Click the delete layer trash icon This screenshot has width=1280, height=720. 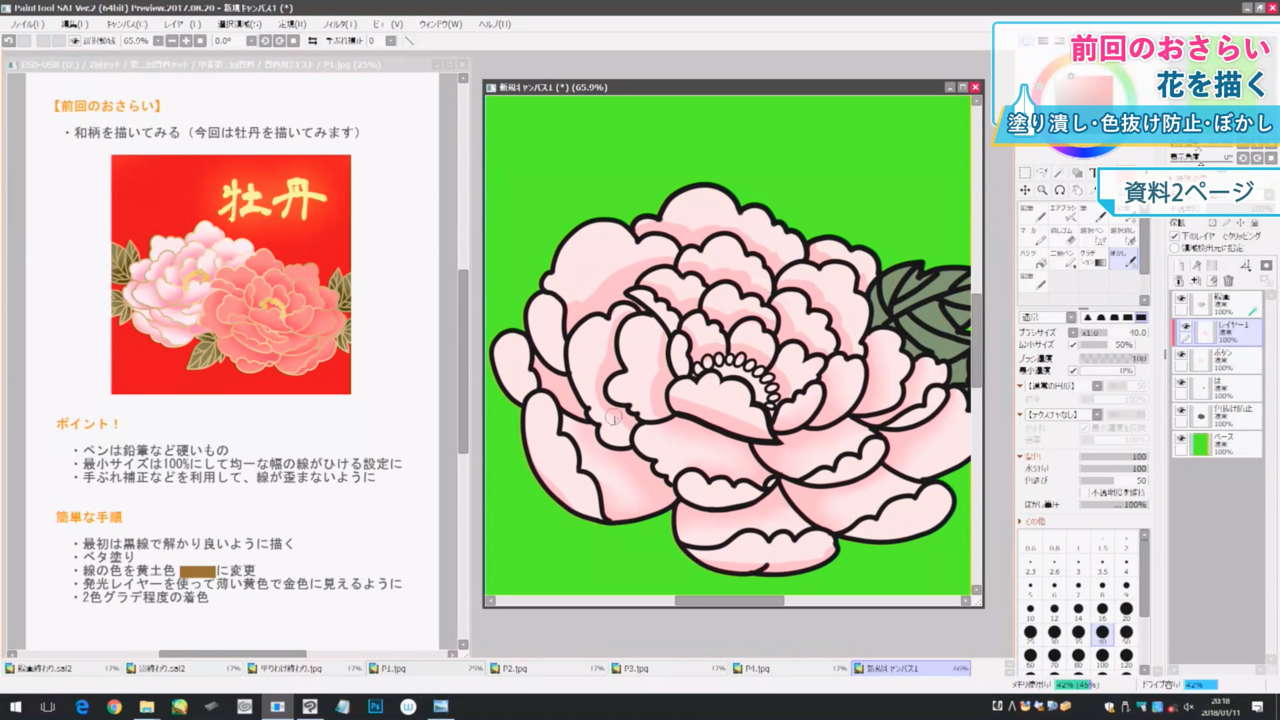[1229, 281]
